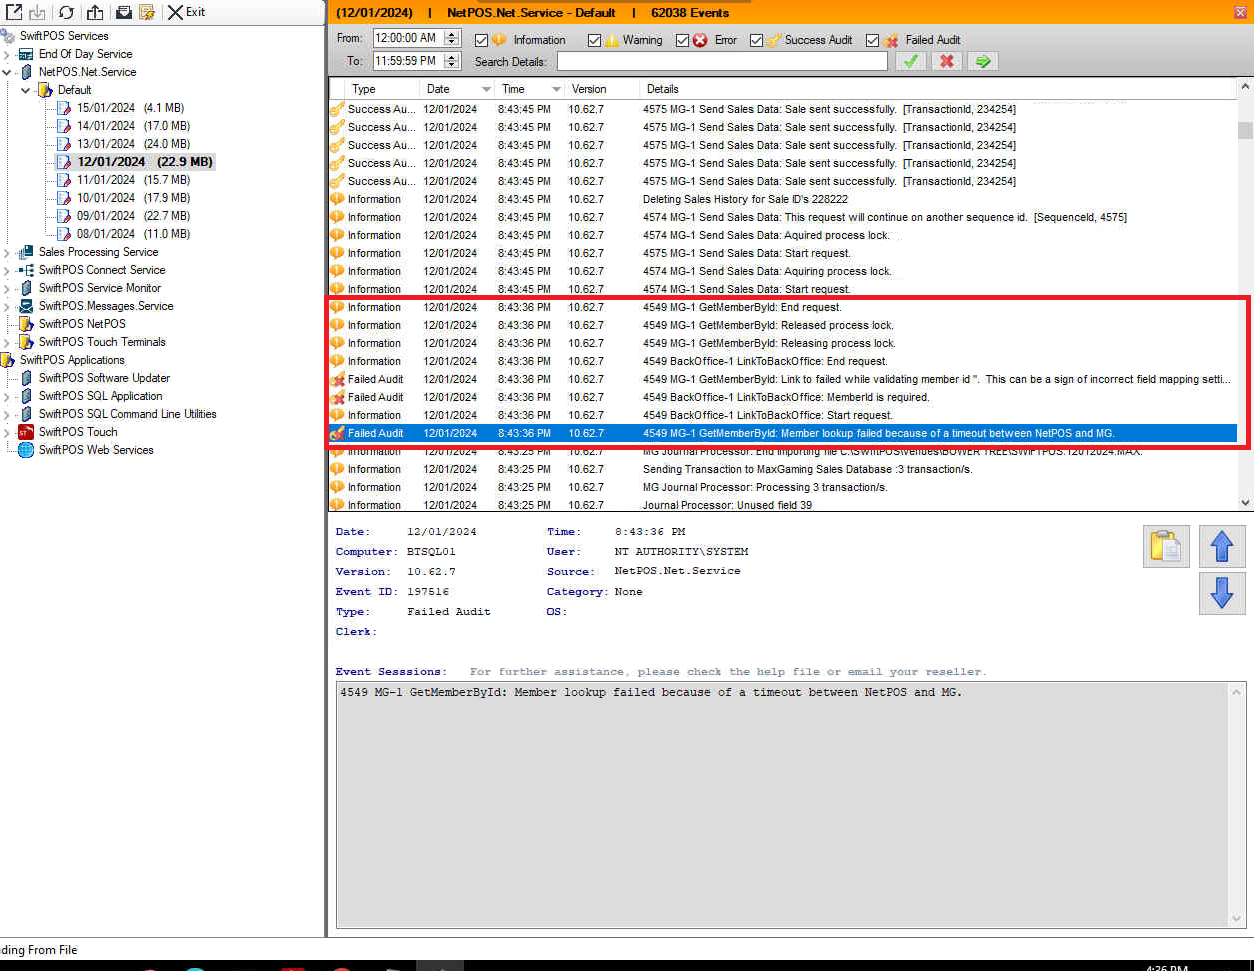Click the event list vertical scrollbar thumb
This screenshot has width=1254, height=971.
pos(1245,131)
